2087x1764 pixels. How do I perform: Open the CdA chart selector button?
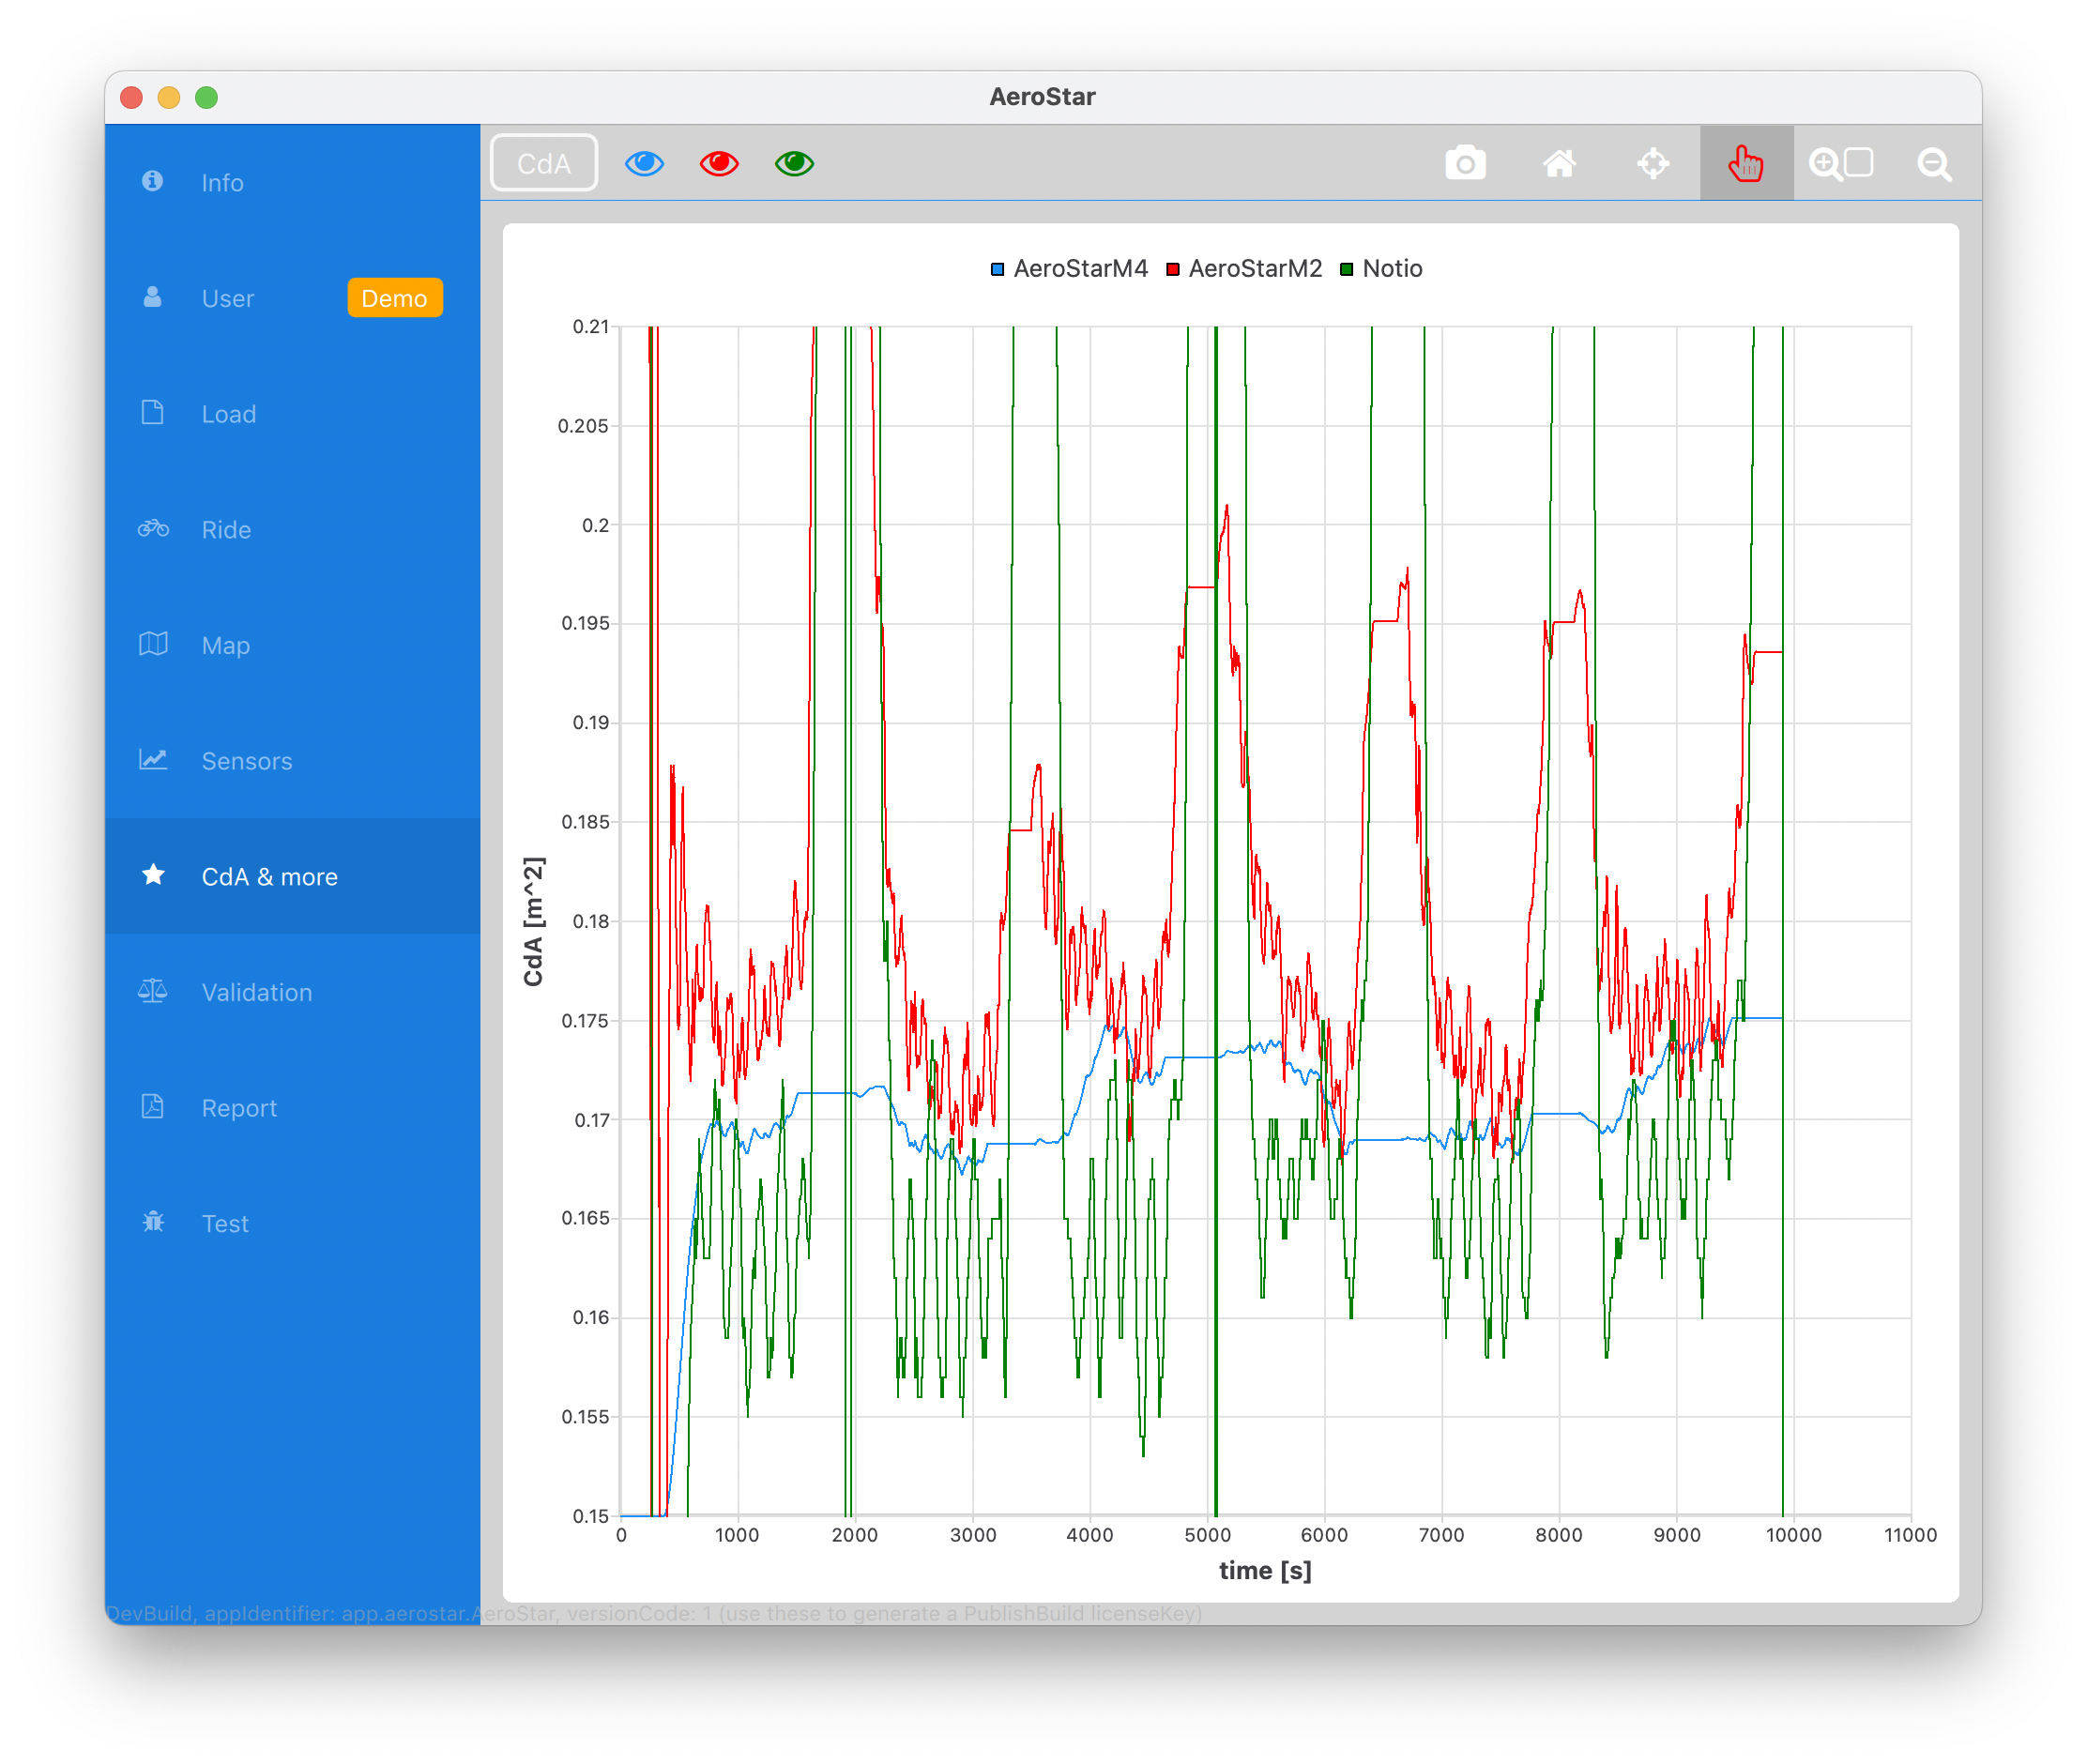(544, 163)
